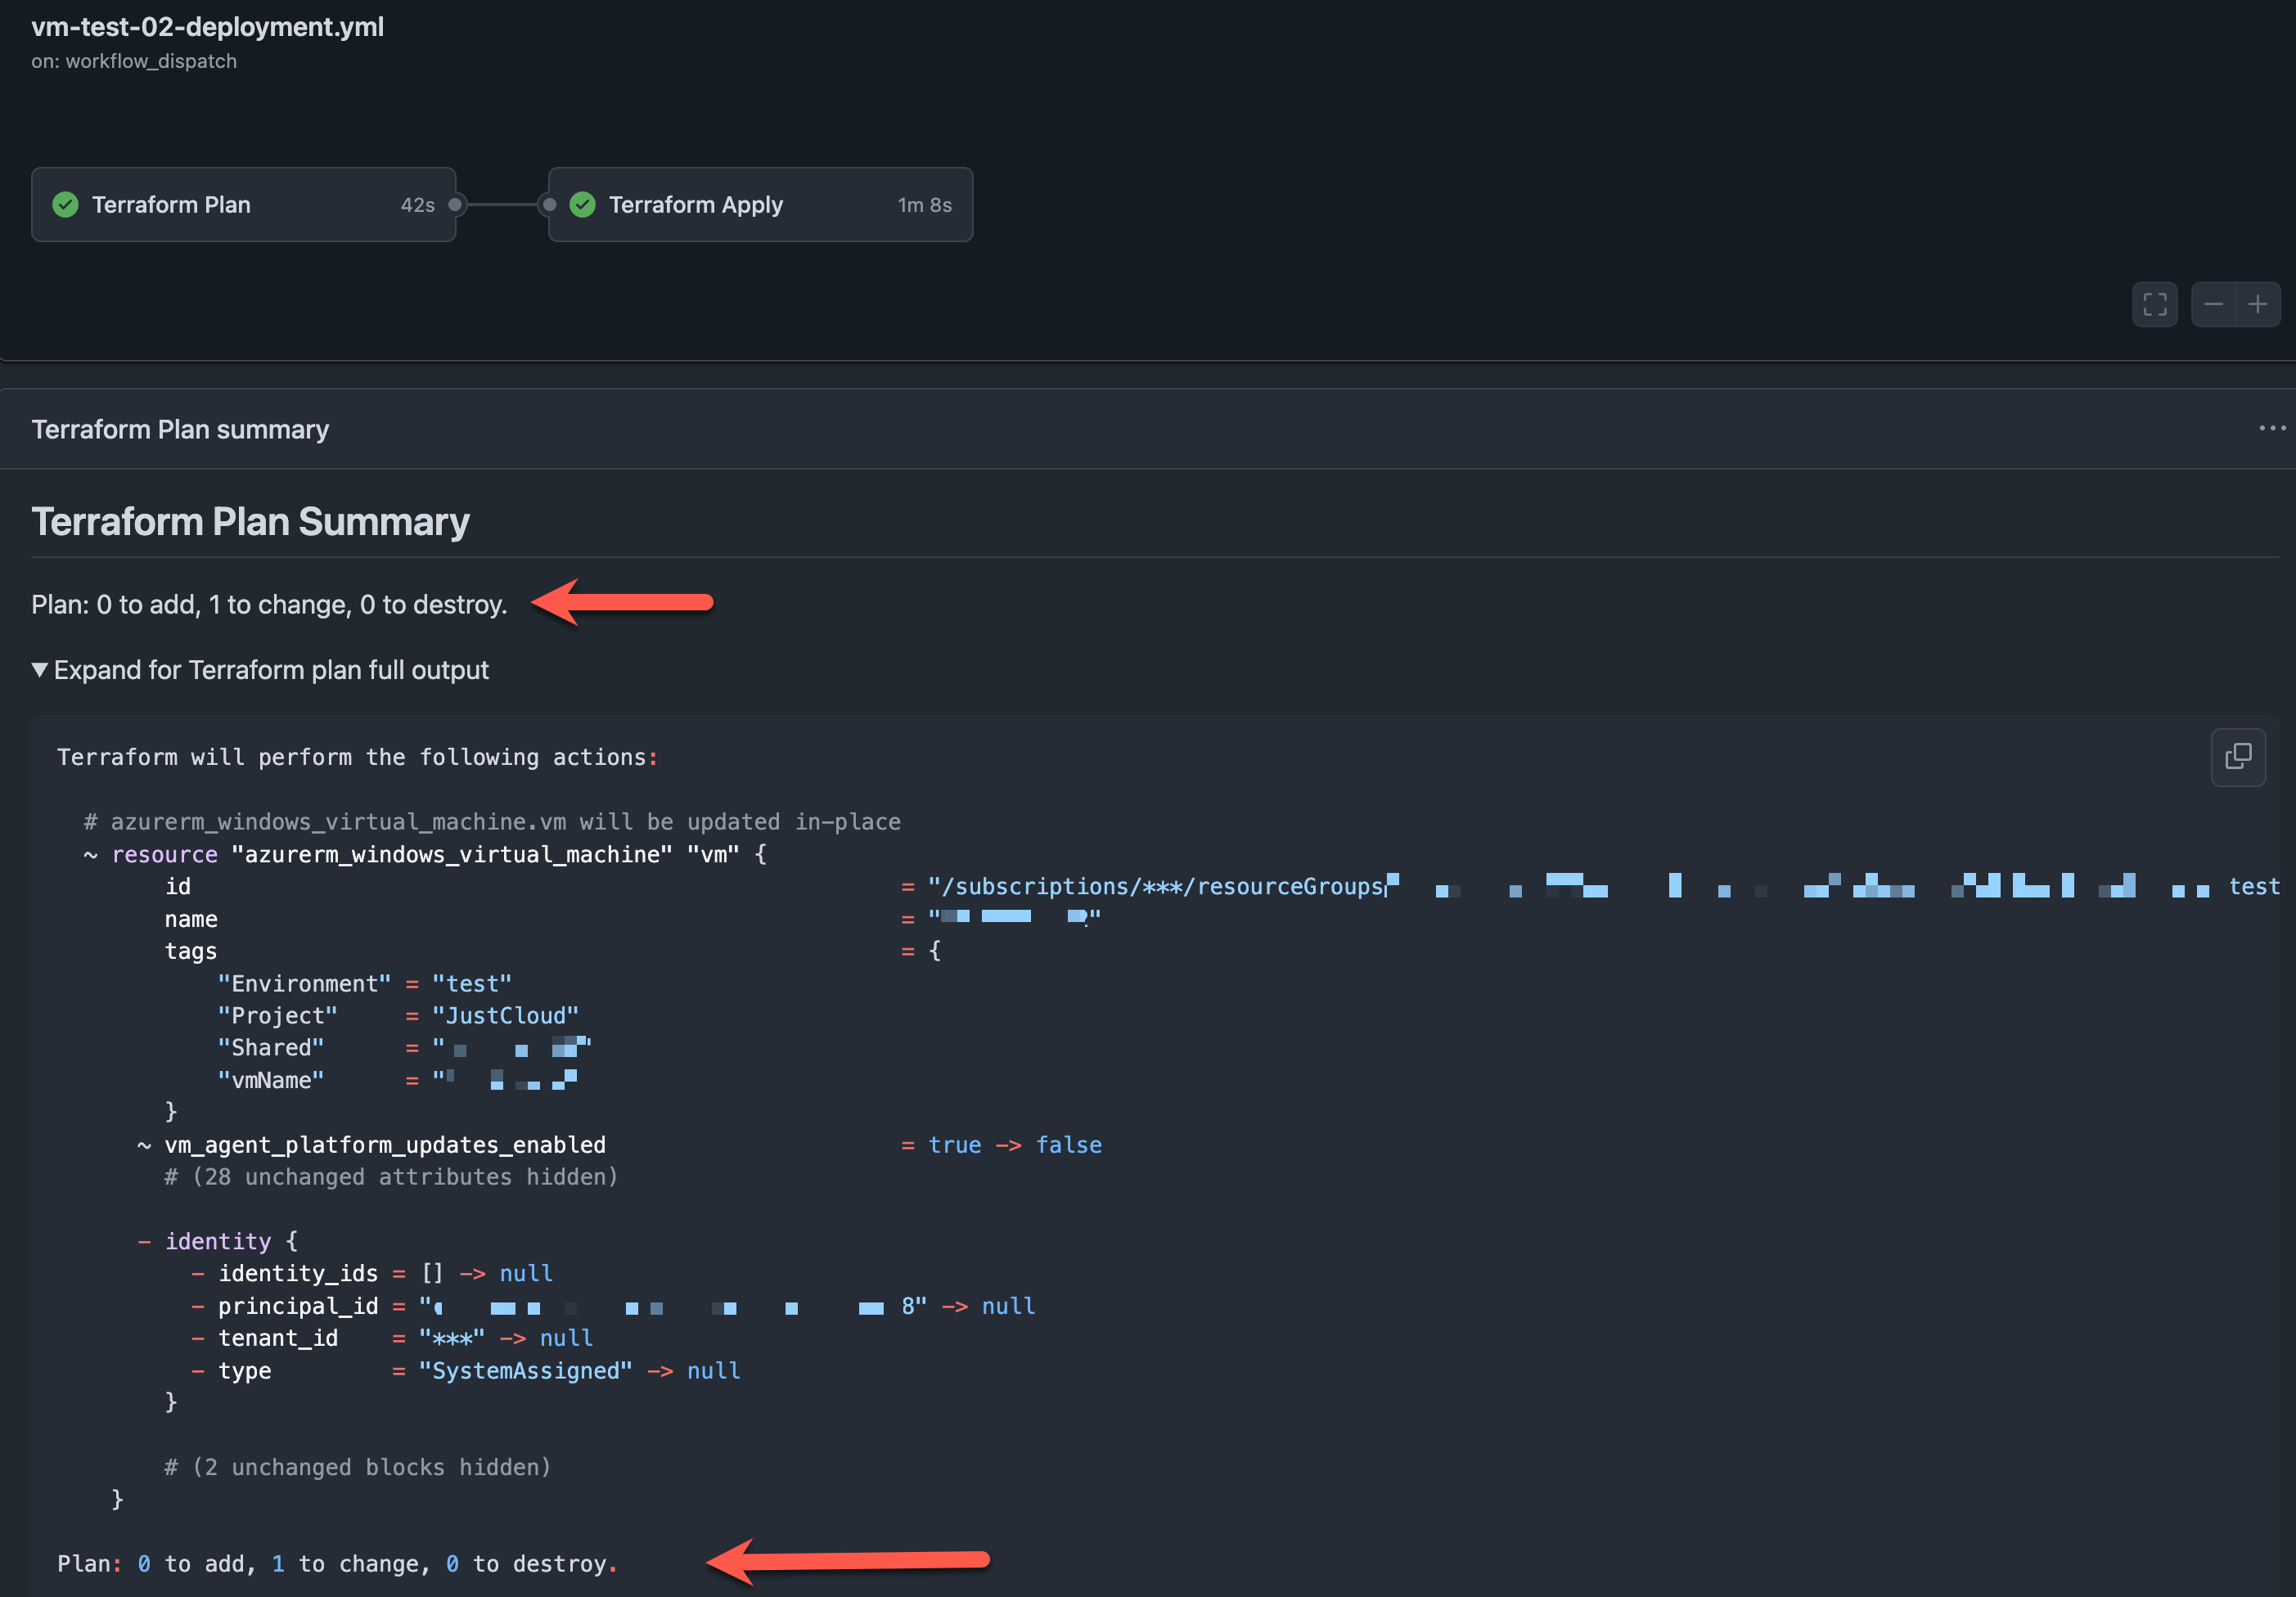This screenshot has height=1597, width=2296.
Task: Click the Terraform Apply success checkmark
Action: (582, 205)
